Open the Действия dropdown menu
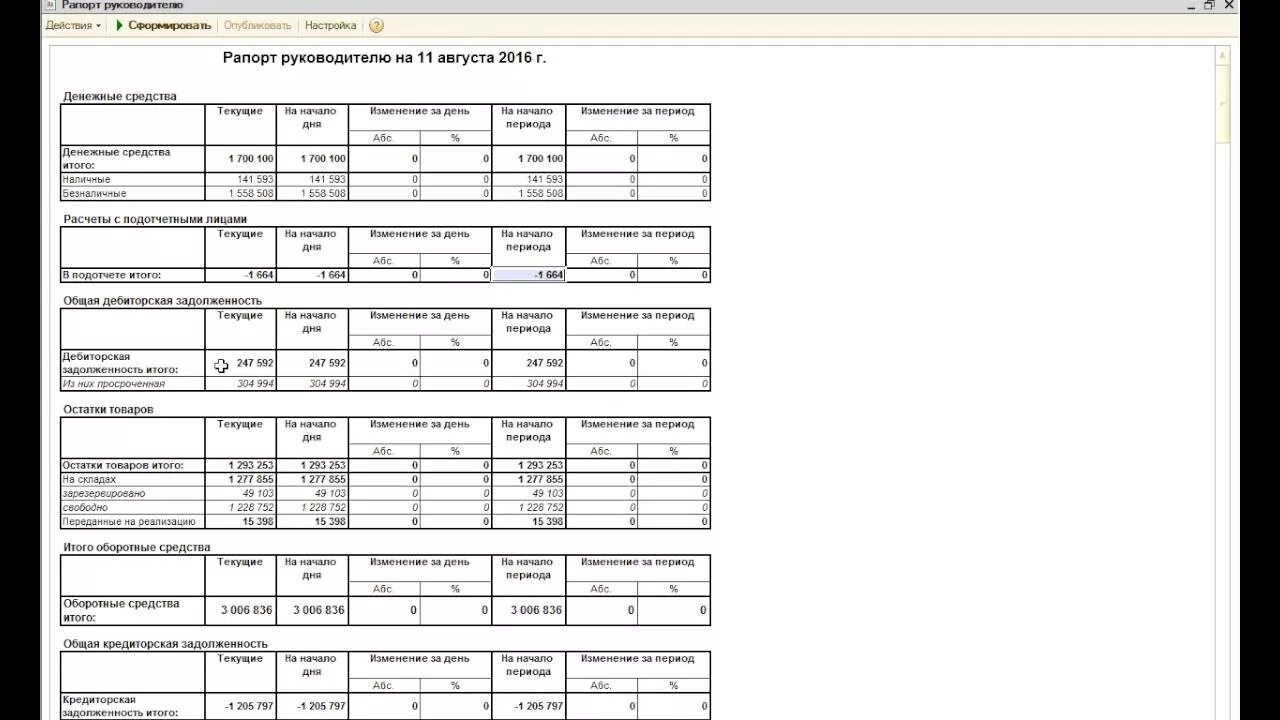The width and height of the screenshot is (1280, 720). pyautogui.click(x=73, y=26)
